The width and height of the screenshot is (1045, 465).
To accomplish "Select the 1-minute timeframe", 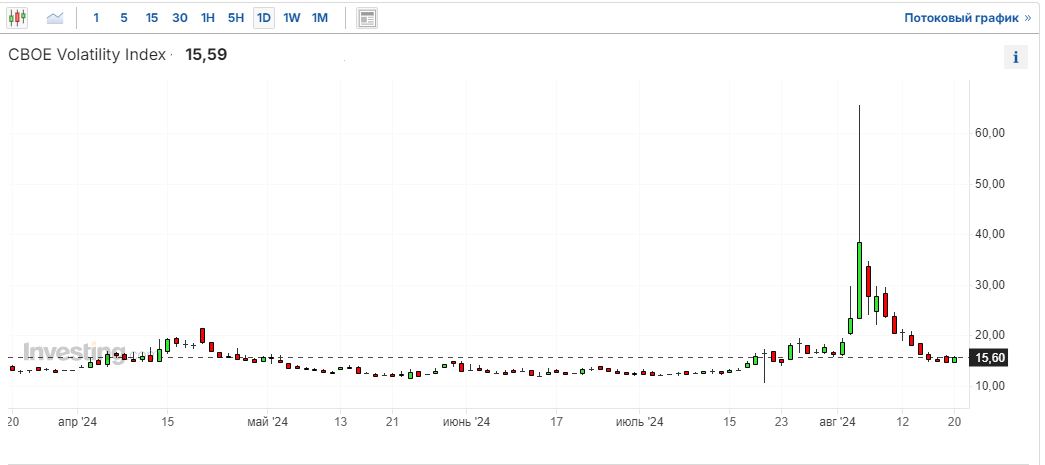I will click(x=96, y=18).
